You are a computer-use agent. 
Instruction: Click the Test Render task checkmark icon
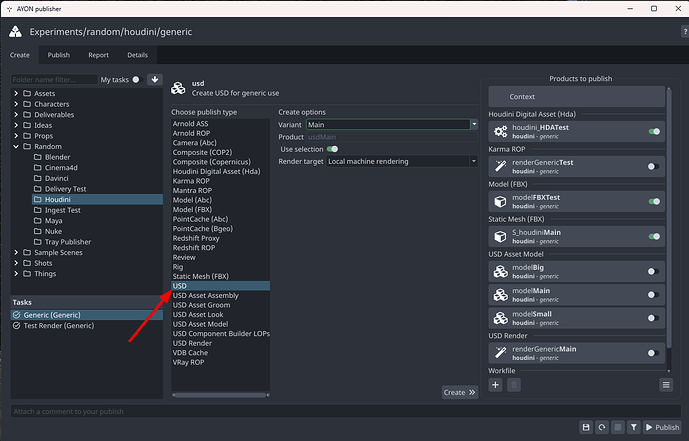click(x=17, y=325)
